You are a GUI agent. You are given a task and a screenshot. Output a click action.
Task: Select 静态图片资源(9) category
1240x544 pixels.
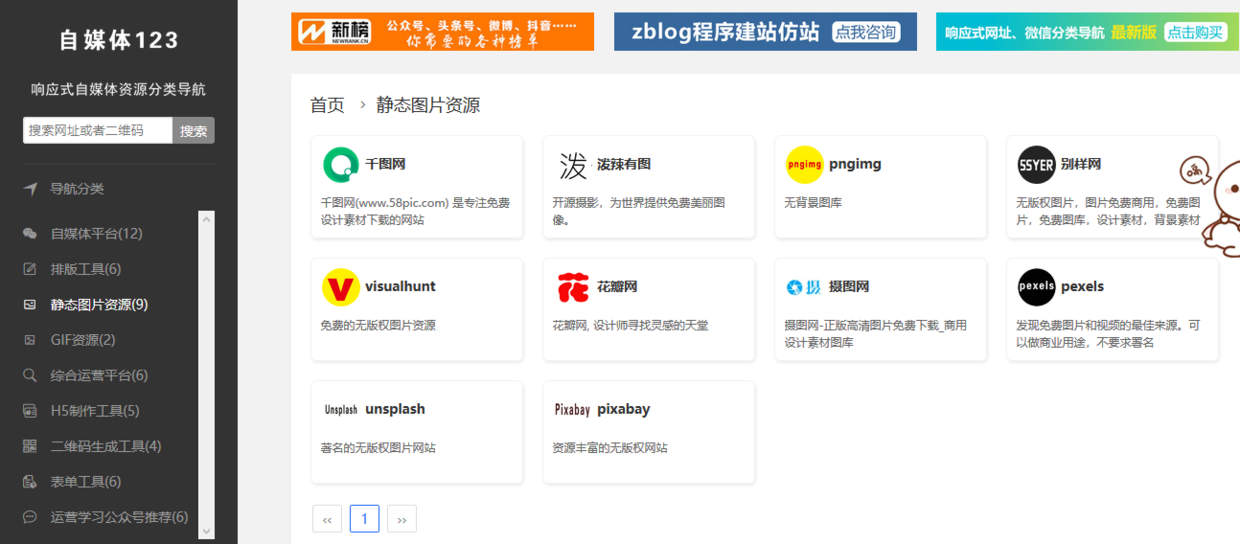(99, 305)
